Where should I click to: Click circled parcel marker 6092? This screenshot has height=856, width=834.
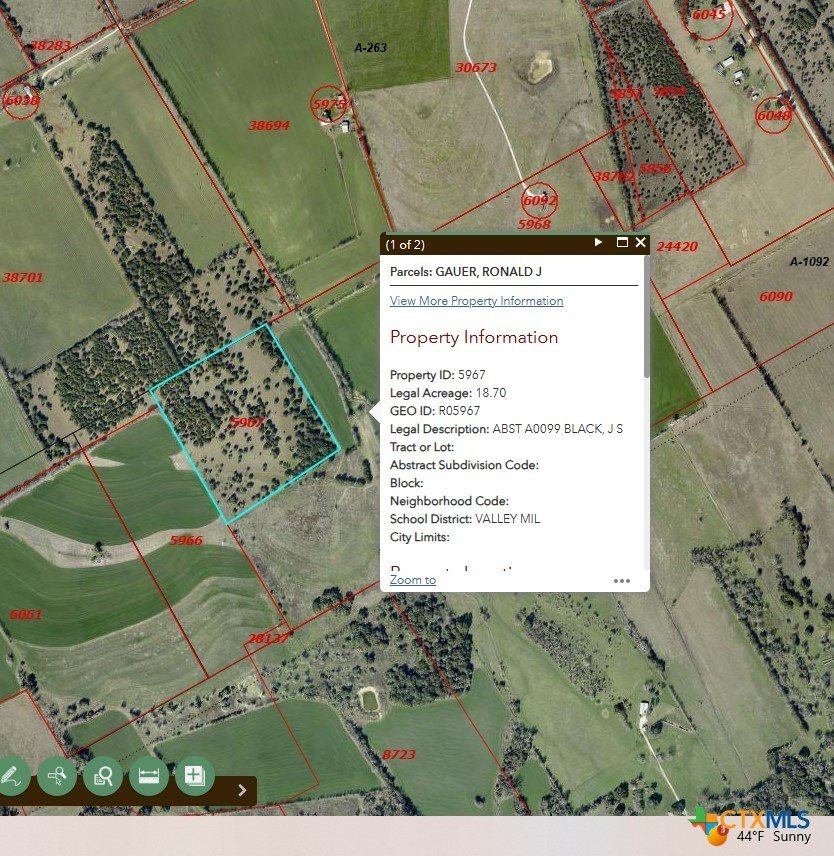[539, 200]
